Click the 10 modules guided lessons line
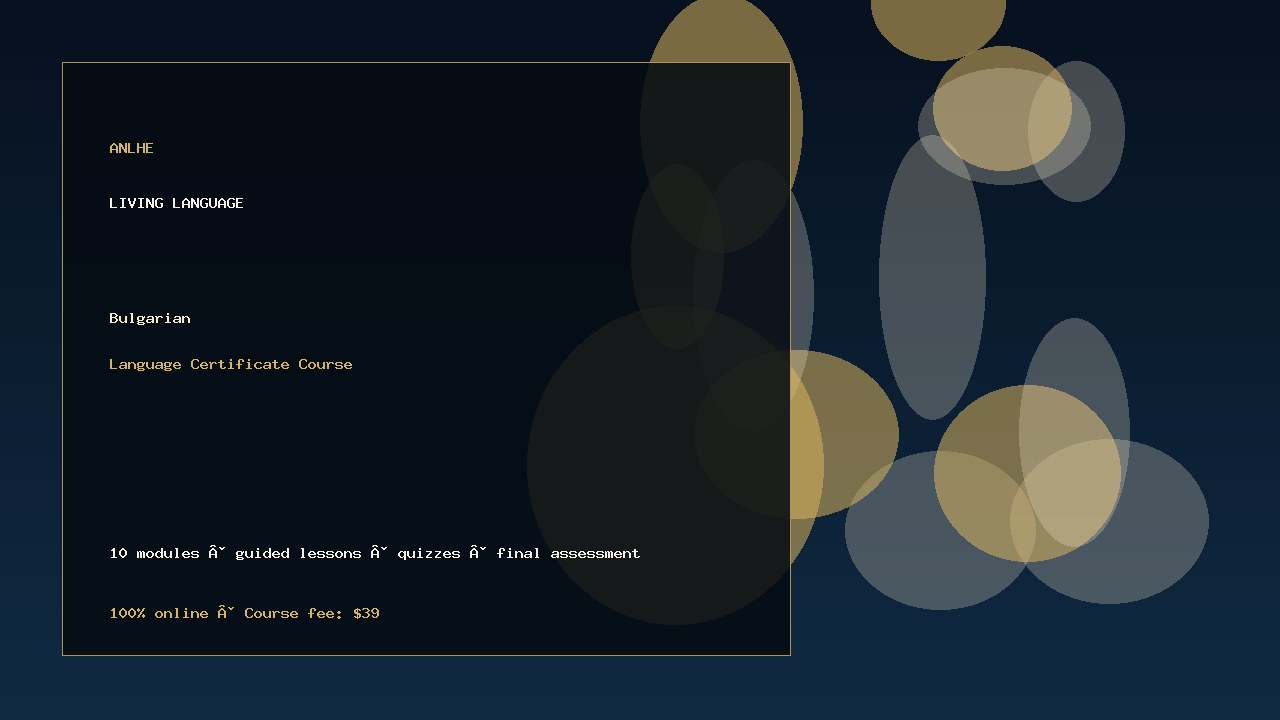Screen dimensions: 1280x720 (375, 553)
